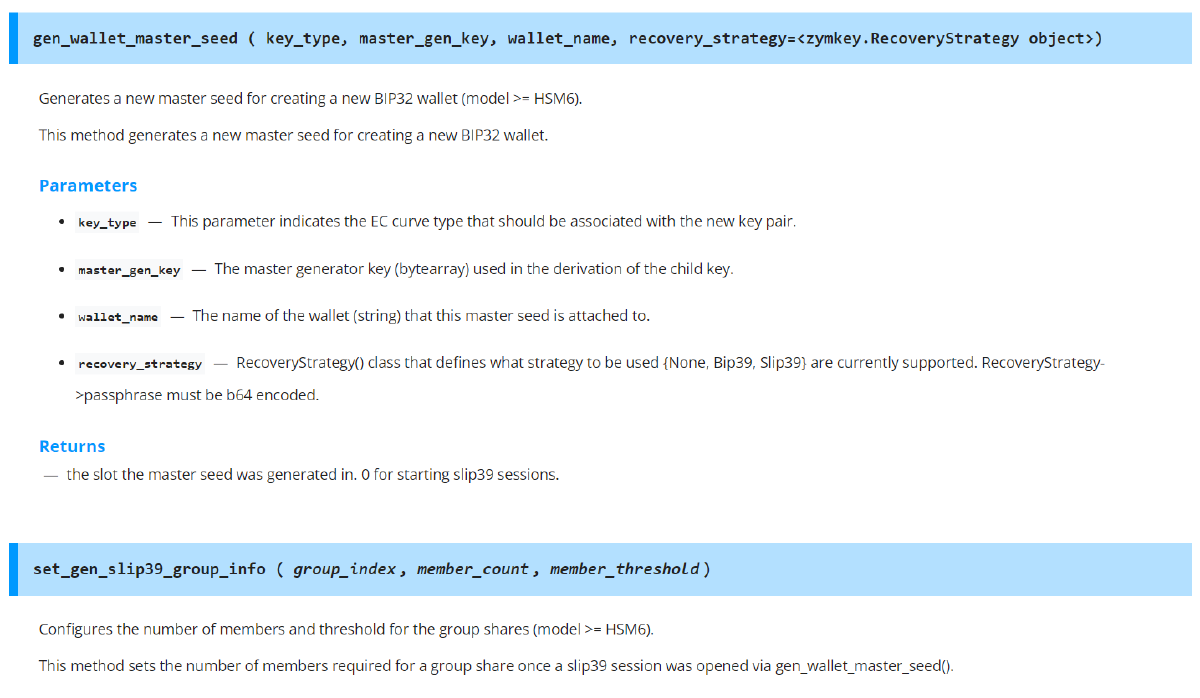Click 'The name of the wallet (string)' description
This screenshot has width=1200, height=698.
[421, 316]
